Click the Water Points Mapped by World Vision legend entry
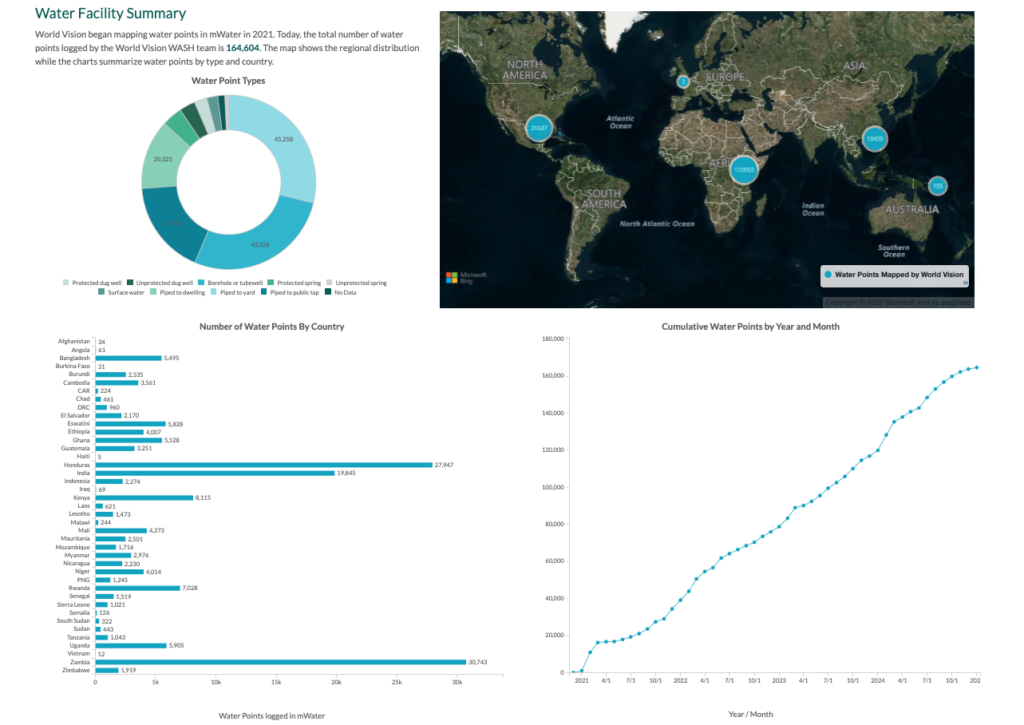Viewport: 1024px width, 725px height. (x=894, y=274)
